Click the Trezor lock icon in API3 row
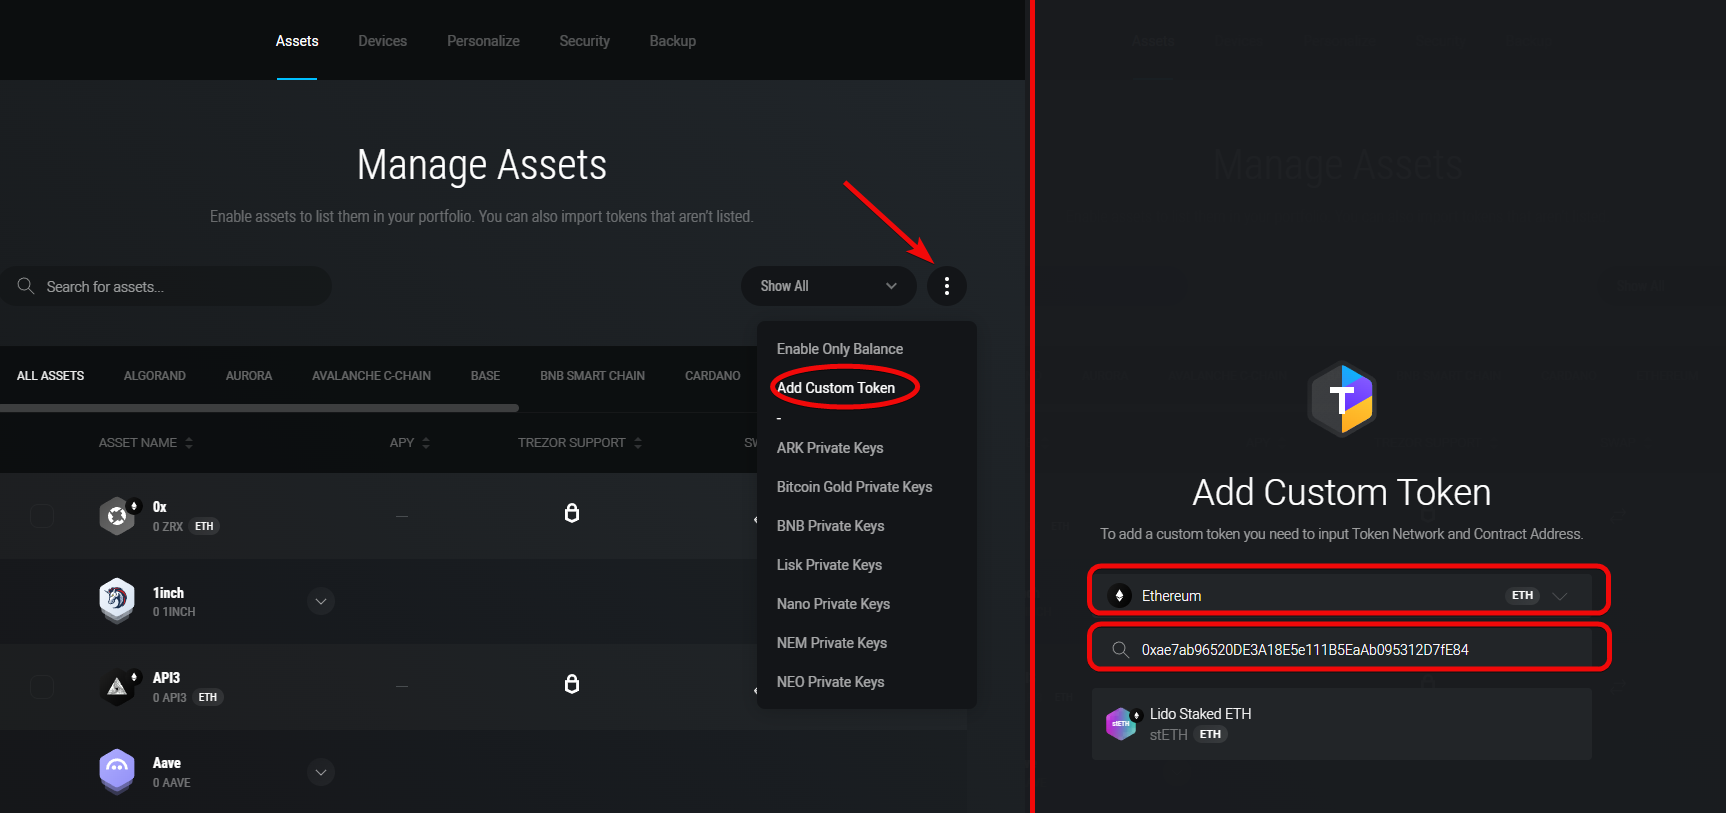This screenshot has height=813, width=1726. (x=572, y=684)
